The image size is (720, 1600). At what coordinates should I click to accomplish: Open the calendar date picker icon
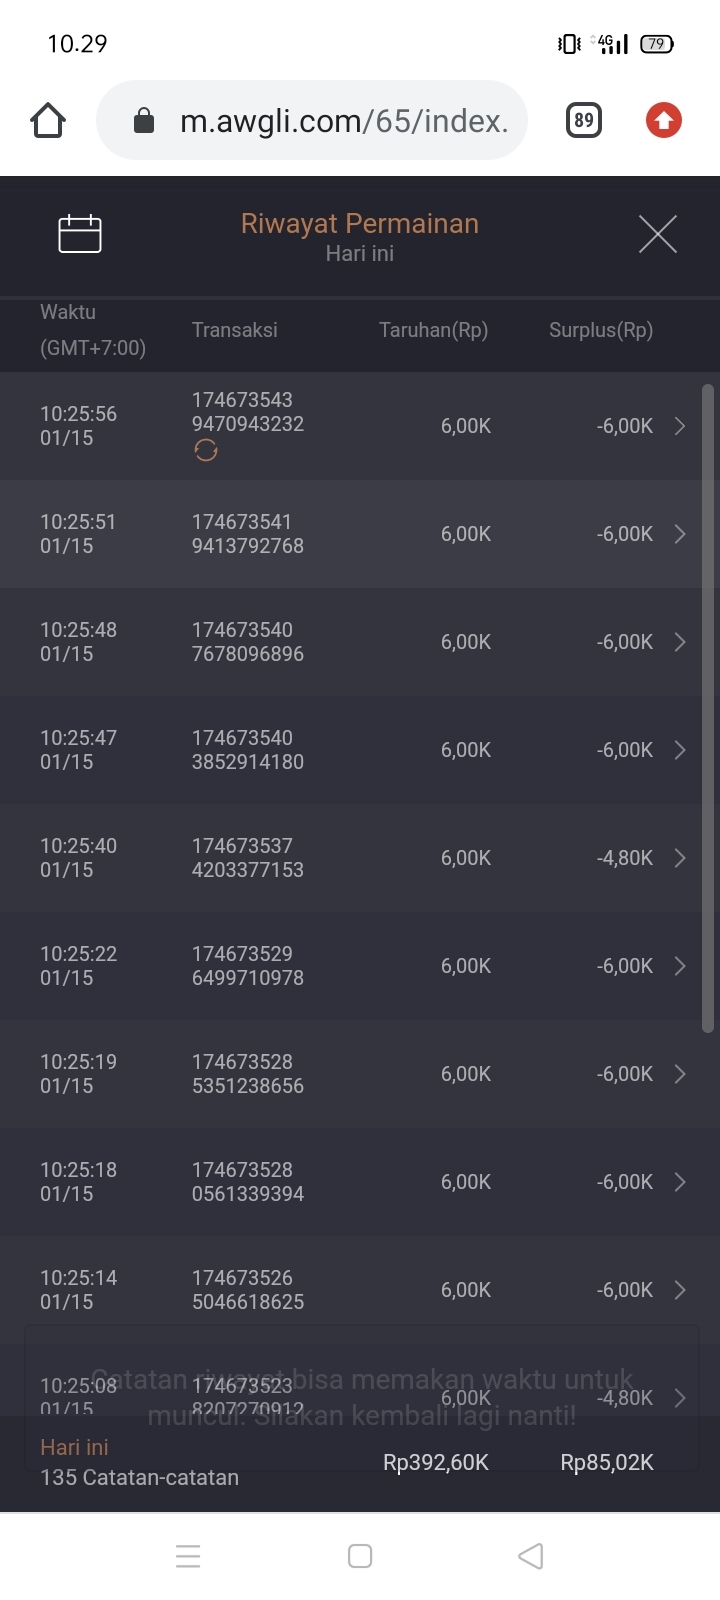(80, 234)
